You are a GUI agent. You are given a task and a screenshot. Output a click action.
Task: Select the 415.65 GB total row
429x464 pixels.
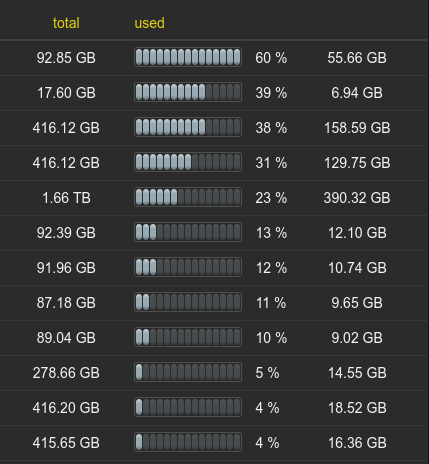(x=214, y=443)
